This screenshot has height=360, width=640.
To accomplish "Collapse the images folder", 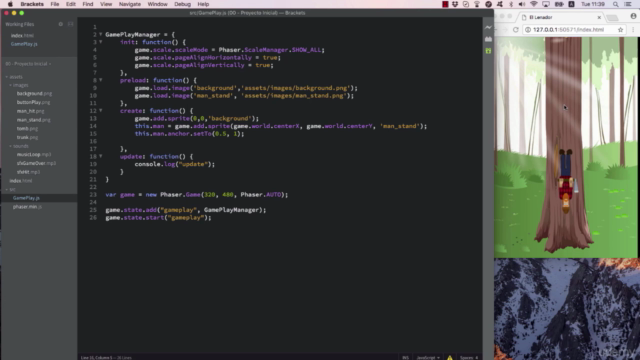I will [x=11, y=85].
